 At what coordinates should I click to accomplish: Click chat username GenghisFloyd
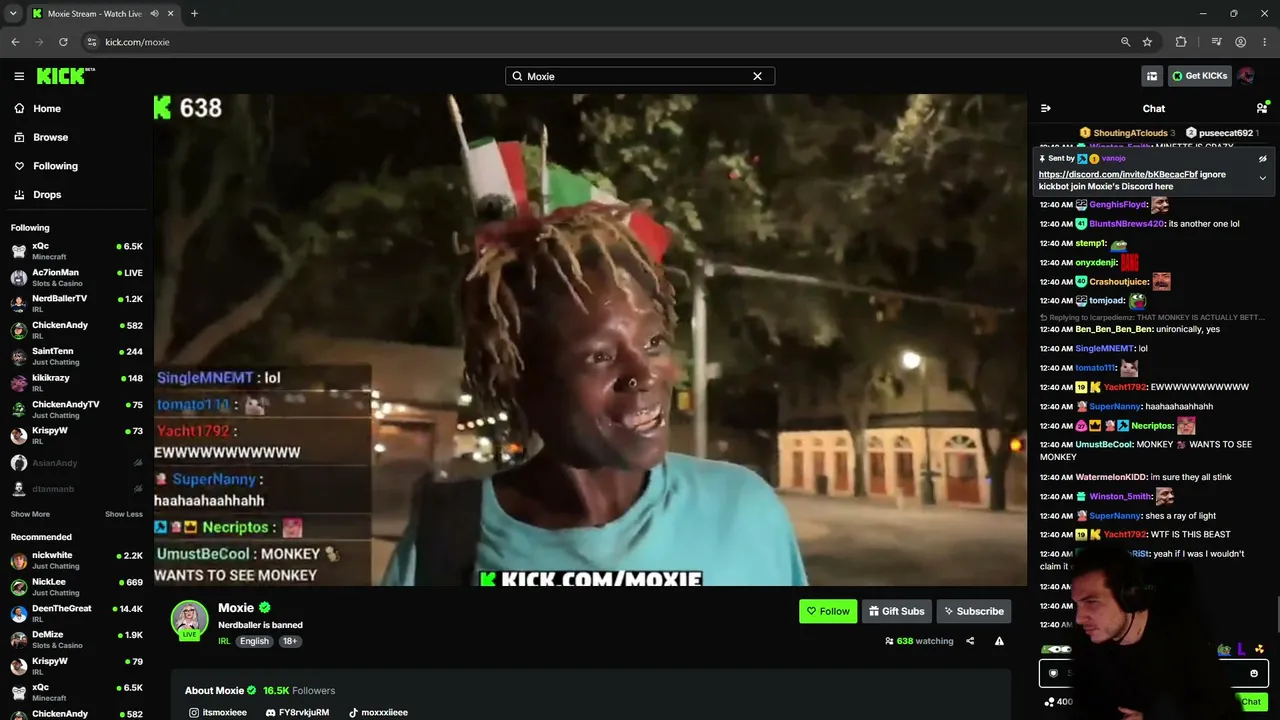pyautogui.click(x=1118, y=205)
